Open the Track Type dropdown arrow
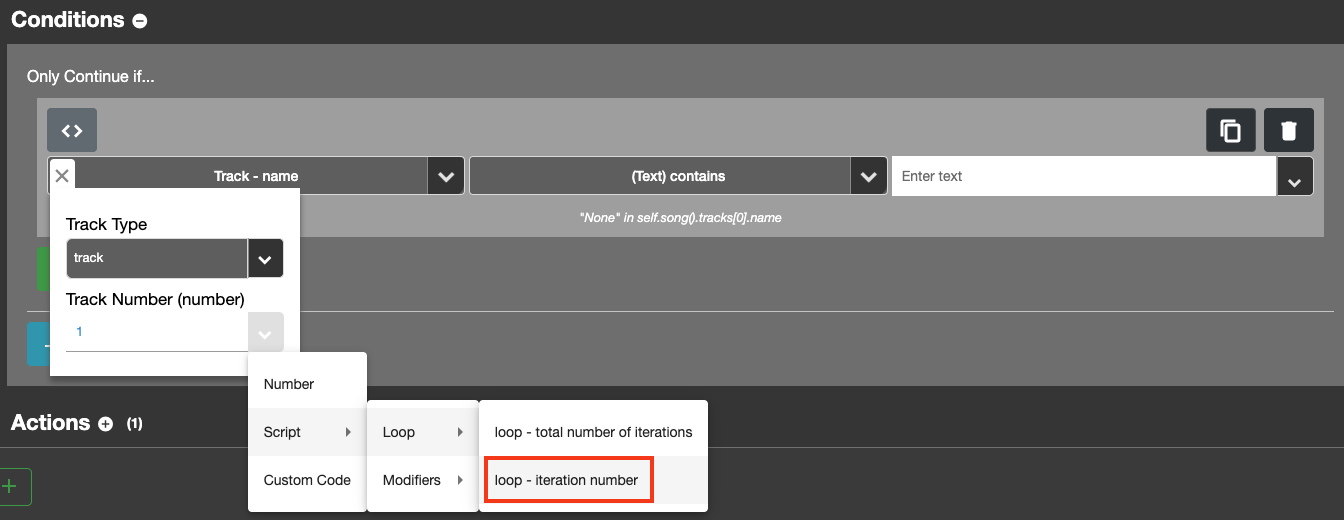 click(x=265, y=258)
